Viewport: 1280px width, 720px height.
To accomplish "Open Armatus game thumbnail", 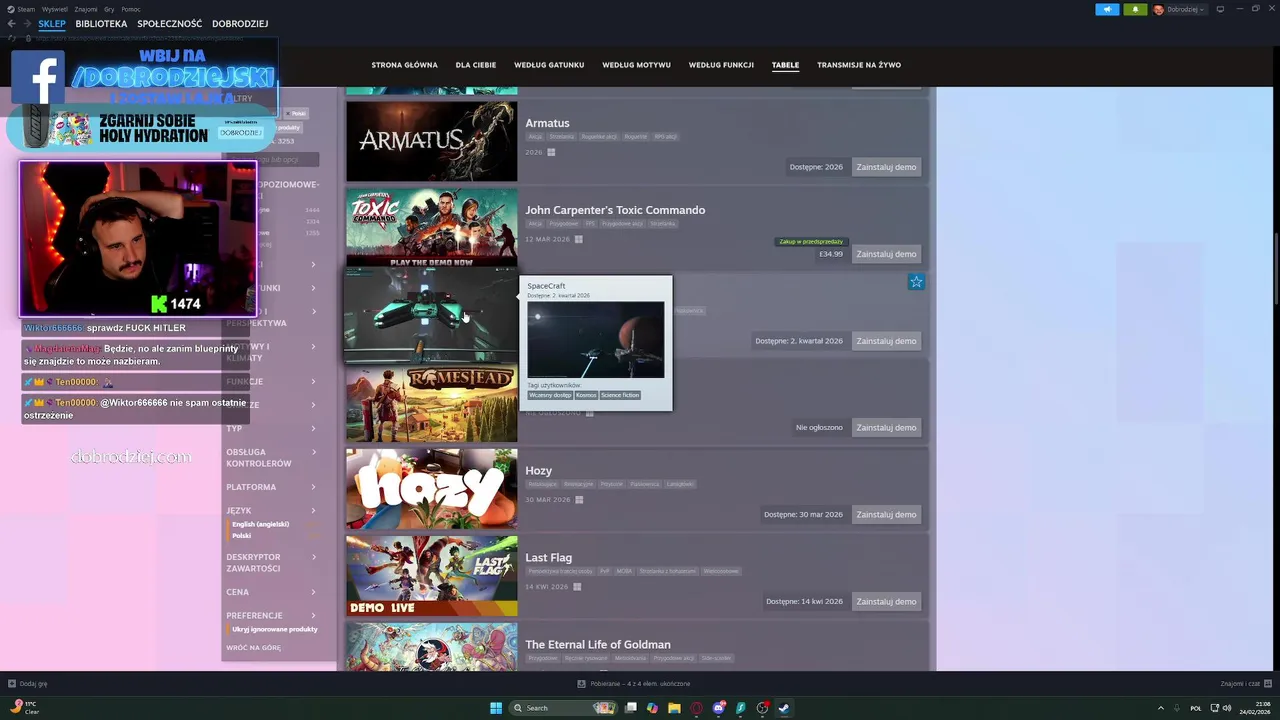I will point(432,141).
